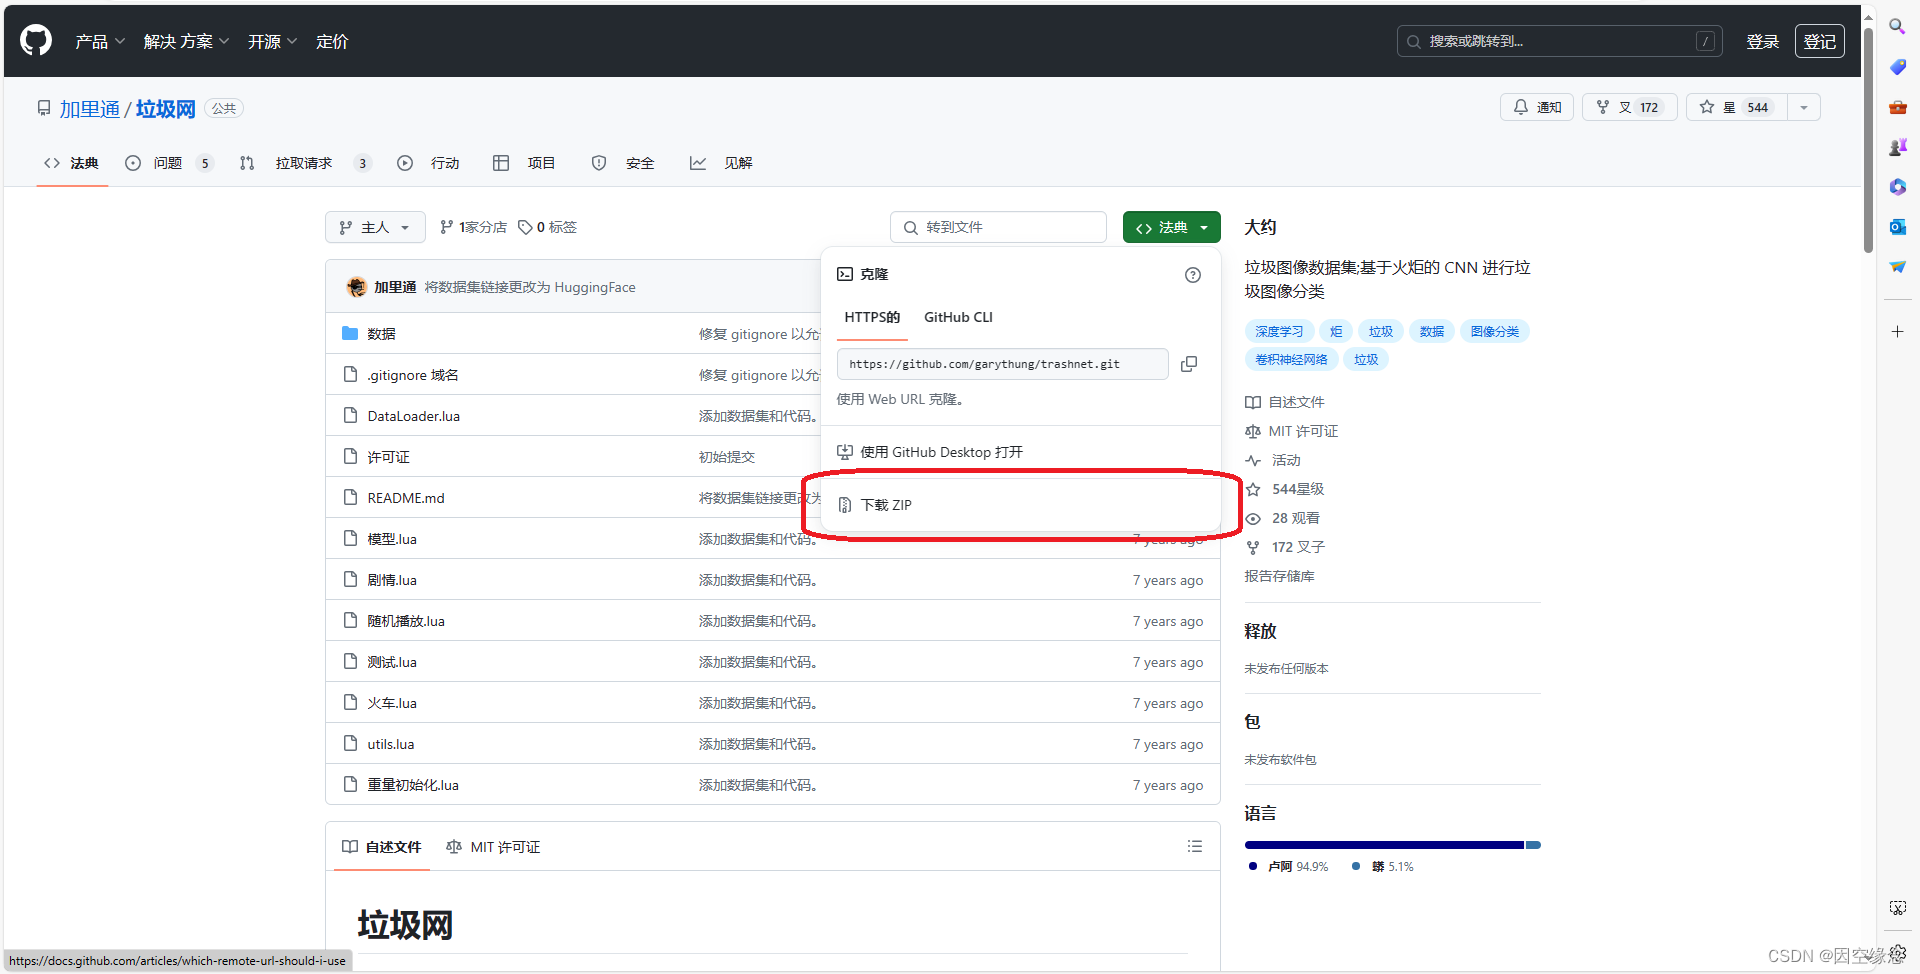This screenshot has height=974, width=1920.
Task: Open the 自述文件 link in sidebar
Action: (x=1285, y=402)
